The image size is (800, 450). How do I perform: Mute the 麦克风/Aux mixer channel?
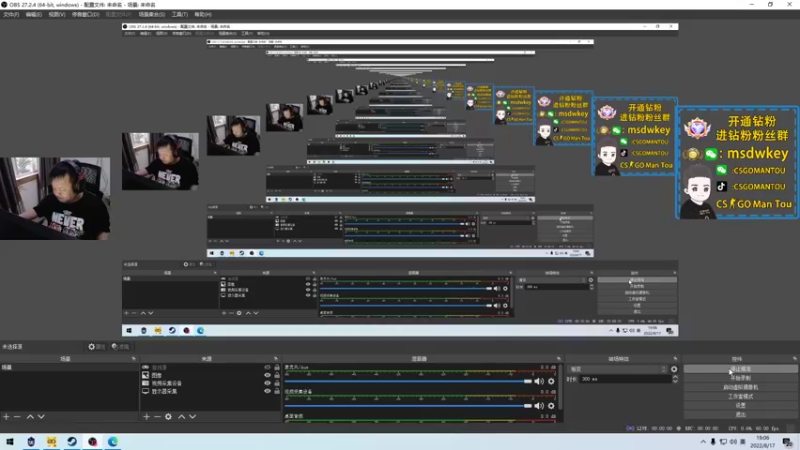click(x=539, y=381)
